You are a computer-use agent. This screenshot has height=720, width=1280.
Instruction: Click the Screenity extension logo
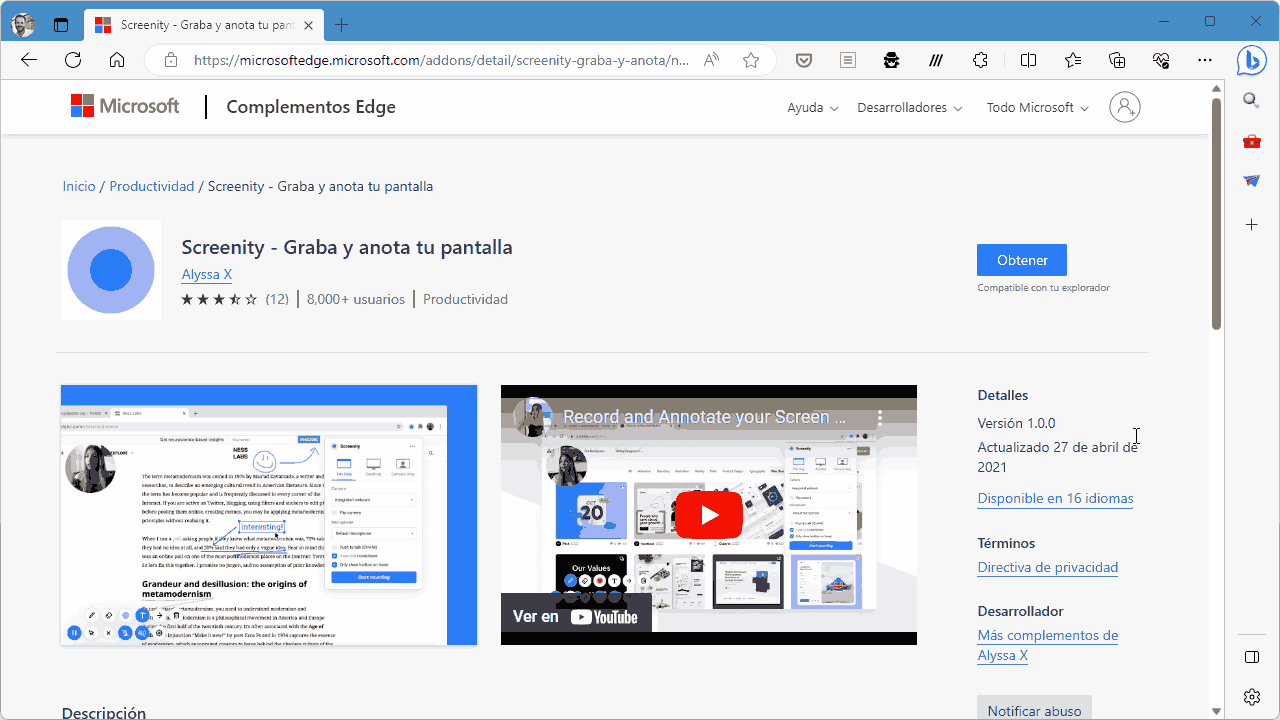click(x=111, y=270)
